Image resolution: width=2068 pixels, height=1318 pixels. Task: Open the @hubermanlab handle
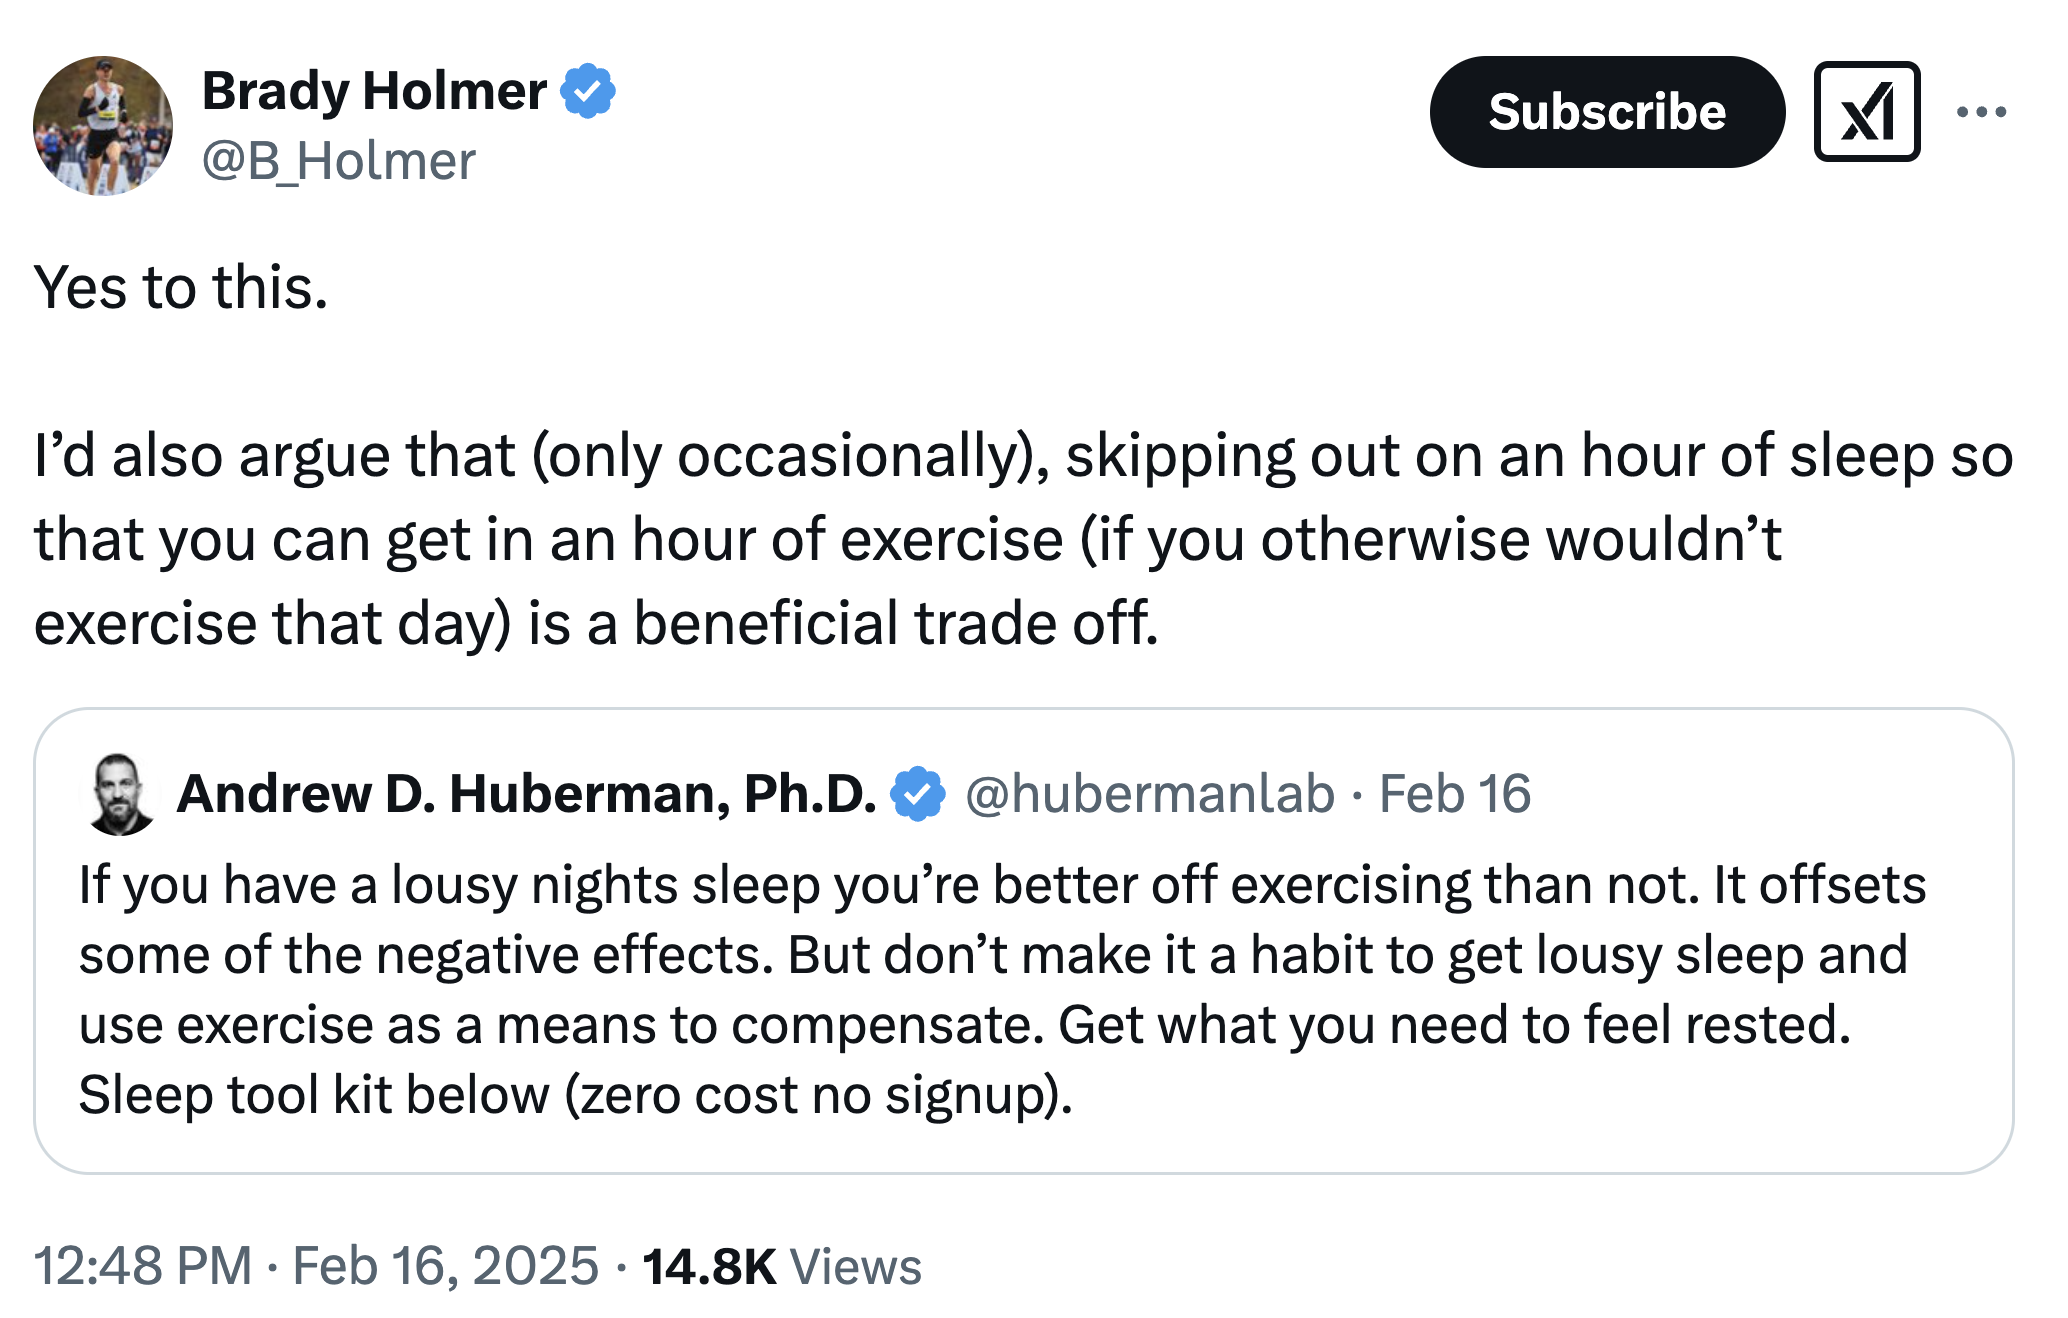pyautogui.click(x=1150, y=794)
